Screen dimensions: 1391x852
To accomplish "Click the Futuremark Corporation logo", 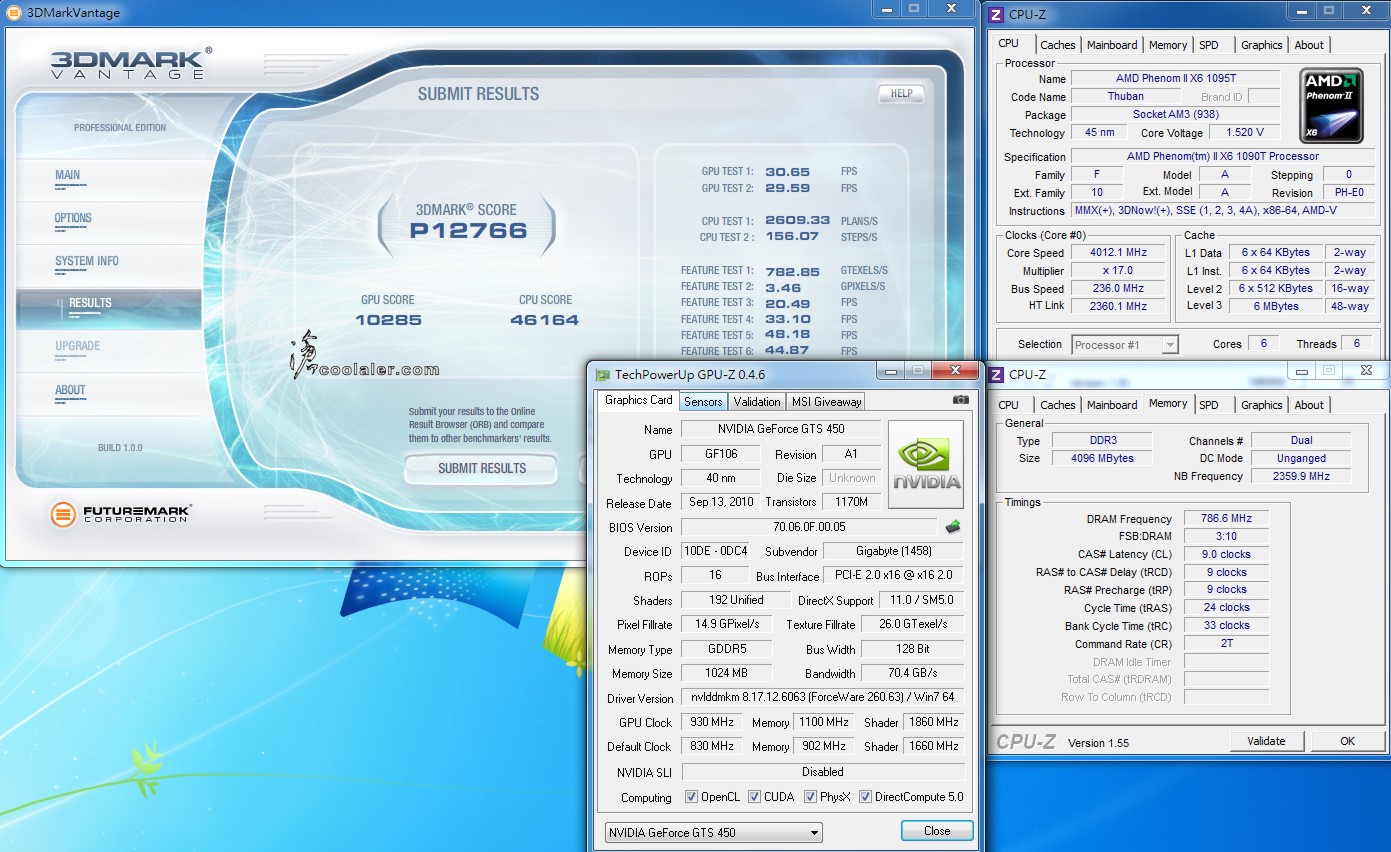I will tap(121, 515).
